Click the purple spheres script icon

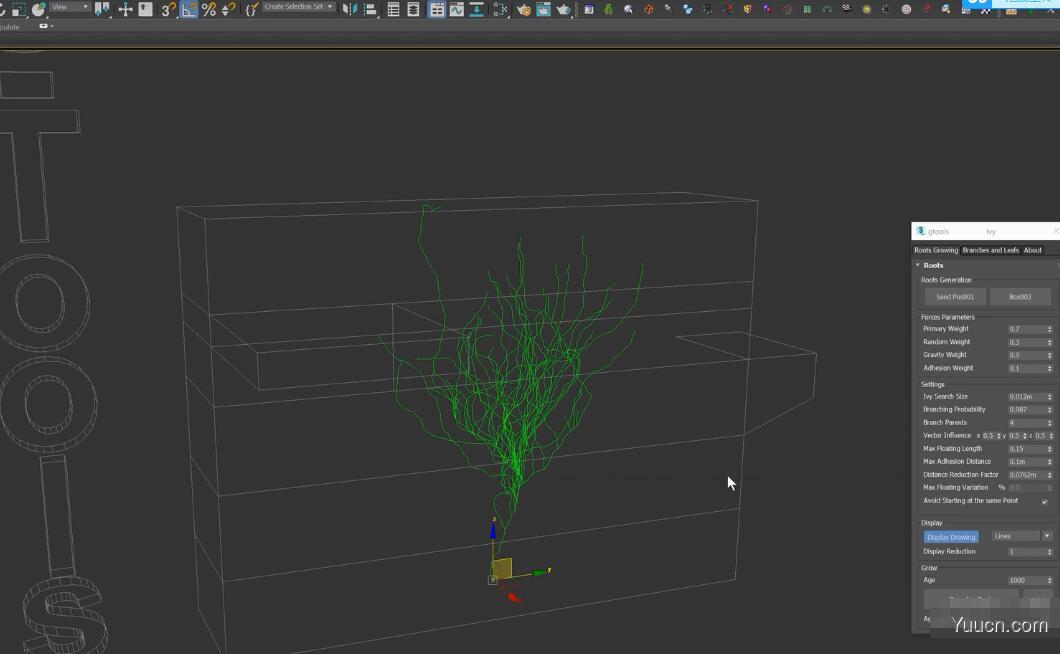tap(767, 9)
